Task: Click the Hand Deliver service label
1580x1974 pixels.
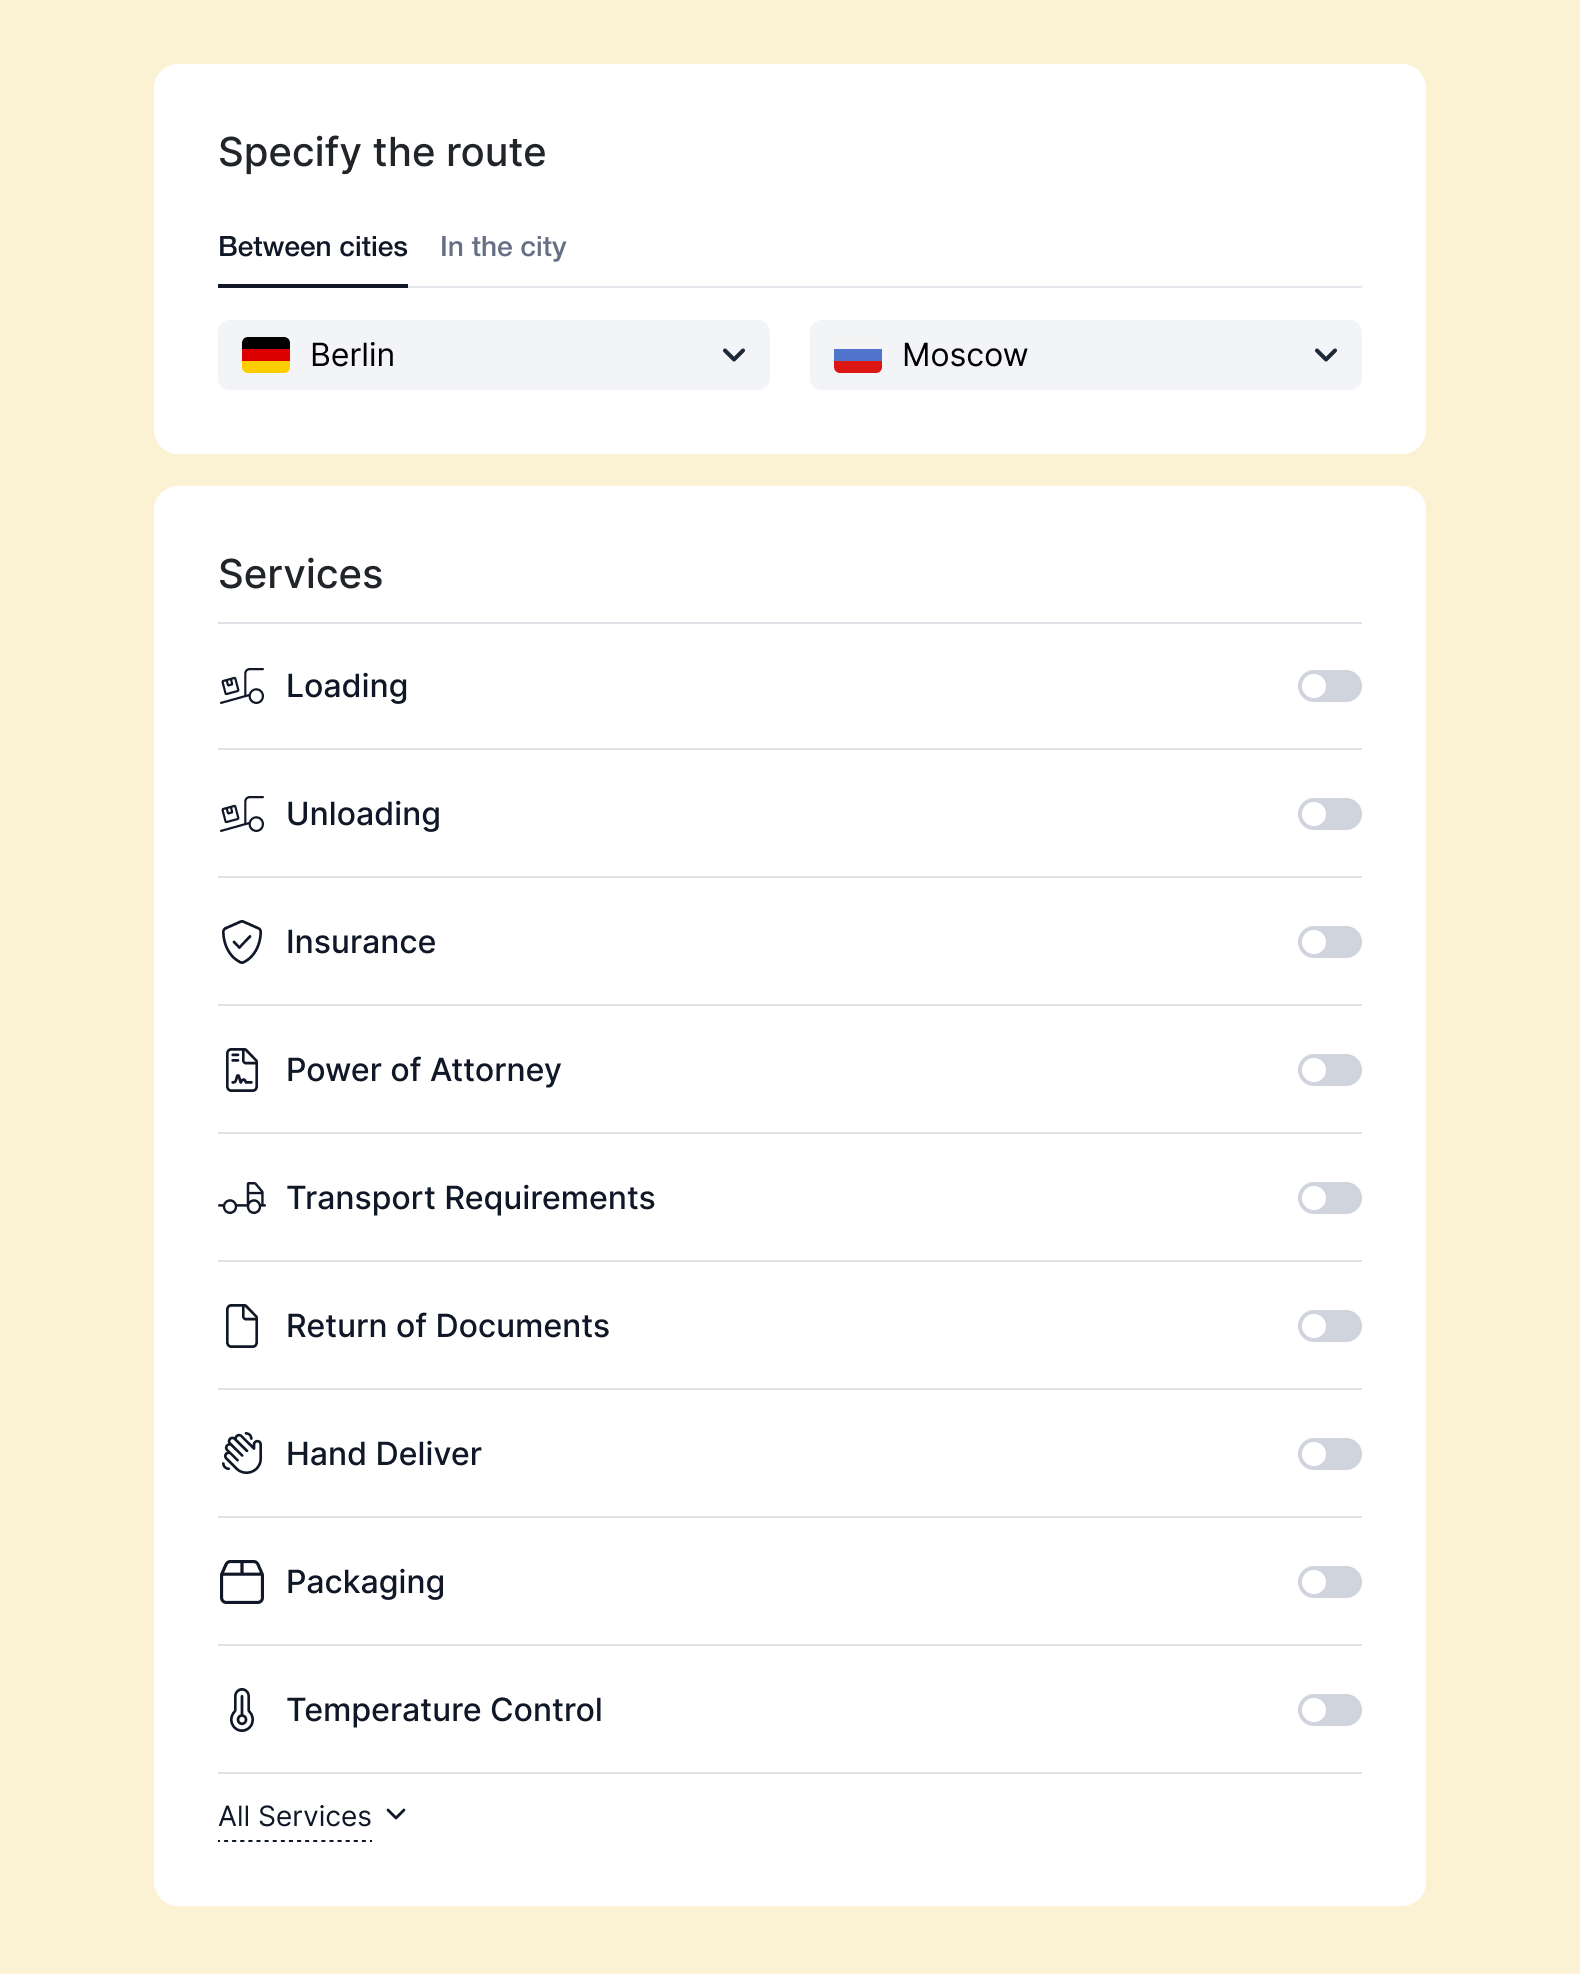Action: [384, 1454]
